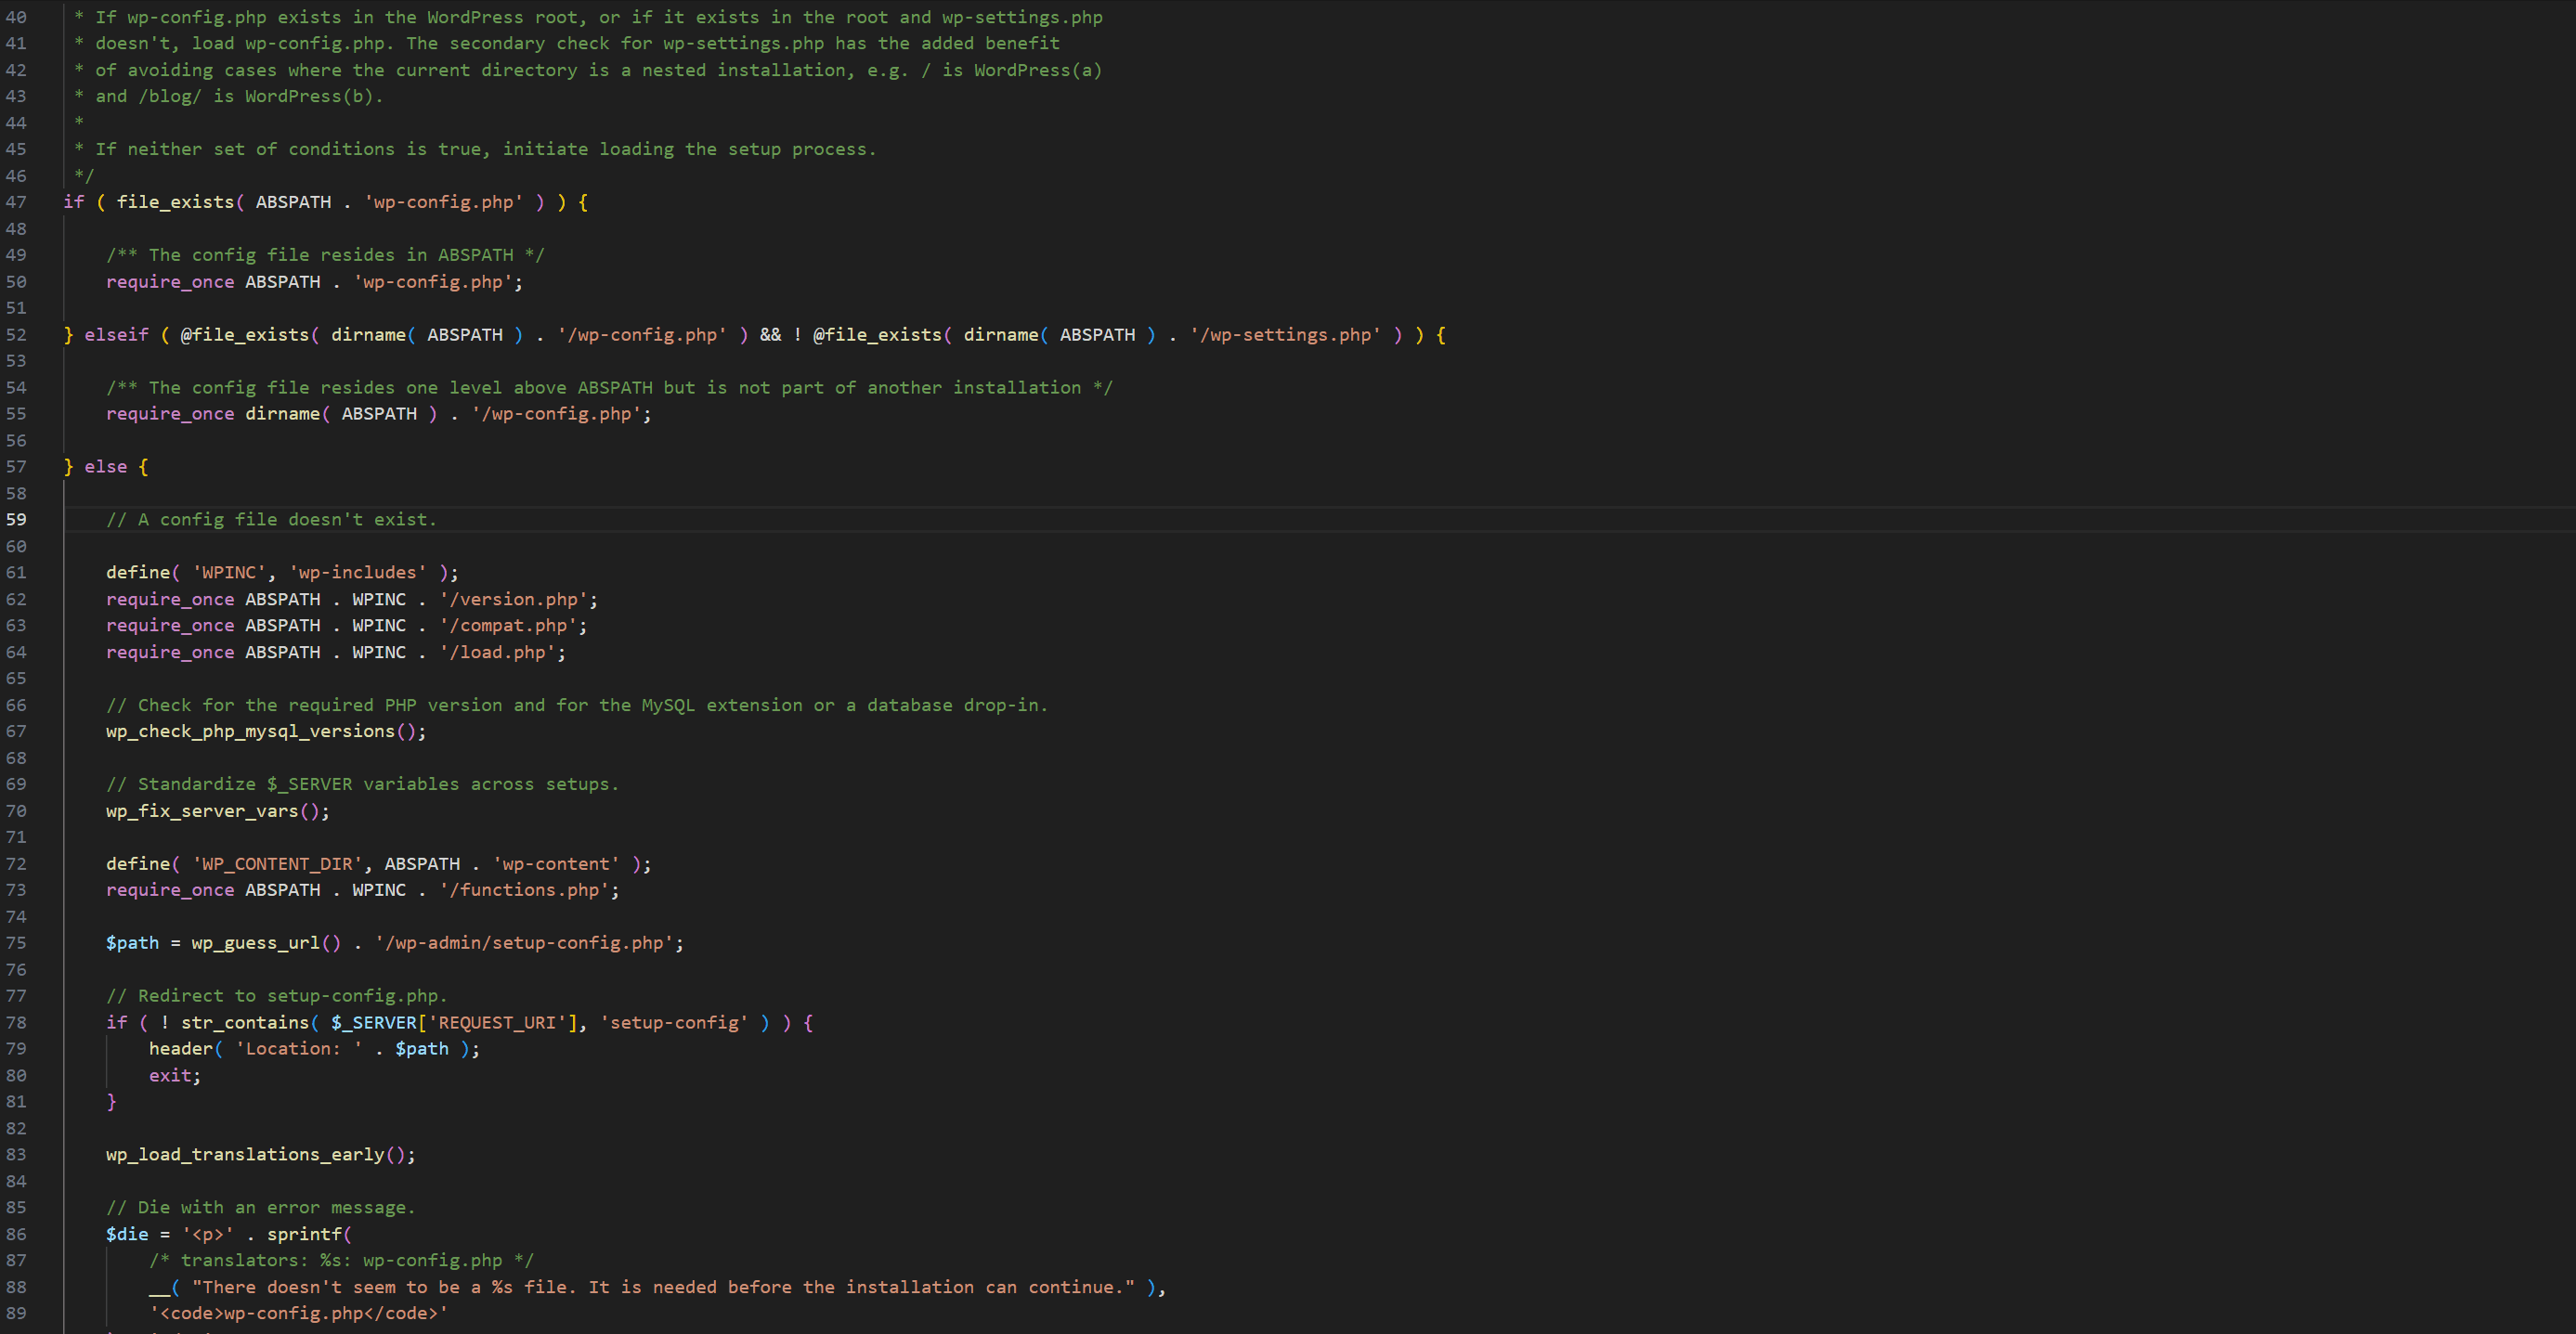Select the elseif keyword on line 52
Screen dimensions: 2576x1334
coord(115,334)
